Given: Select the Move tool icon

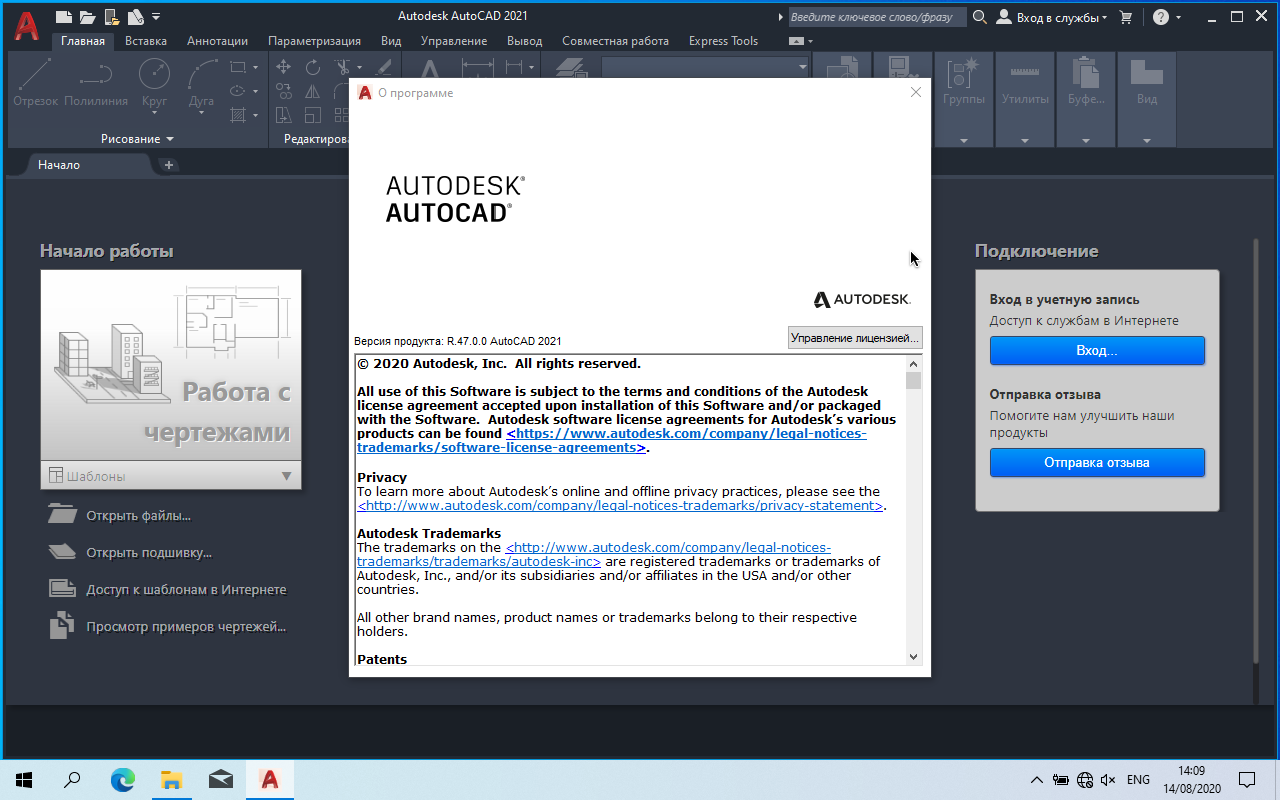Looking at the screenshot, I should [284, 67].
